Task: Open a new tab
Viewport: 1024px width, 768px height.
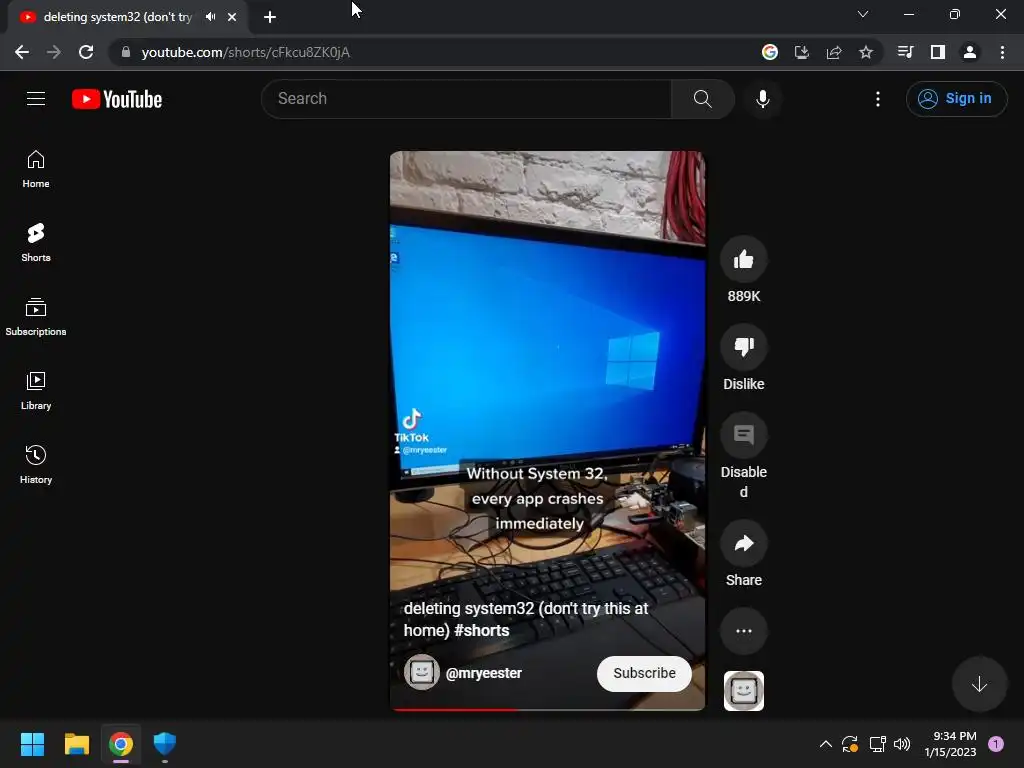Action: tap(270, 17)
